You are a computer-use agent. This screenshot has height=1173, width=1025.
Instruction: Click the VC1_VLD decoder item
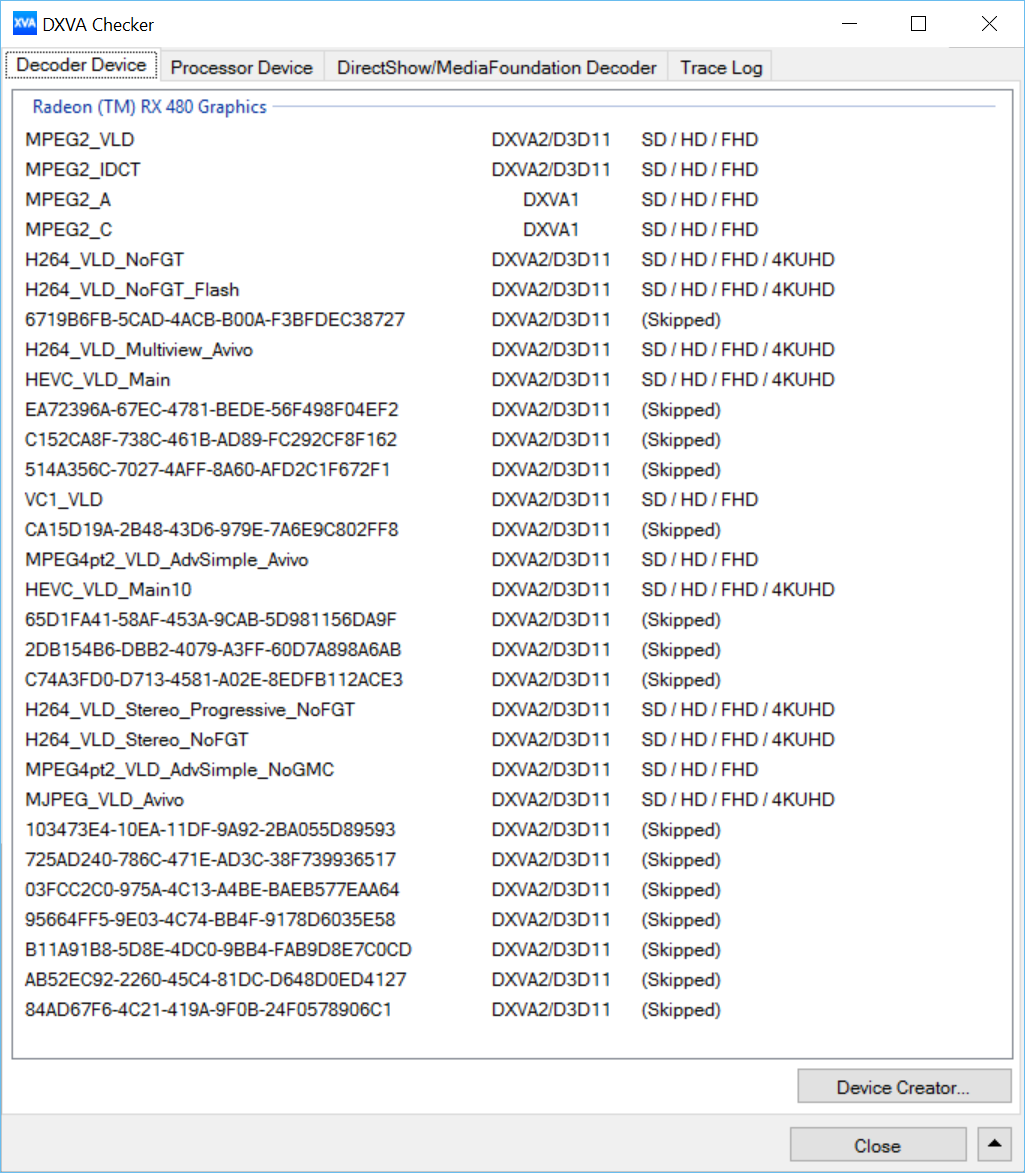click(x=64, y=500)
